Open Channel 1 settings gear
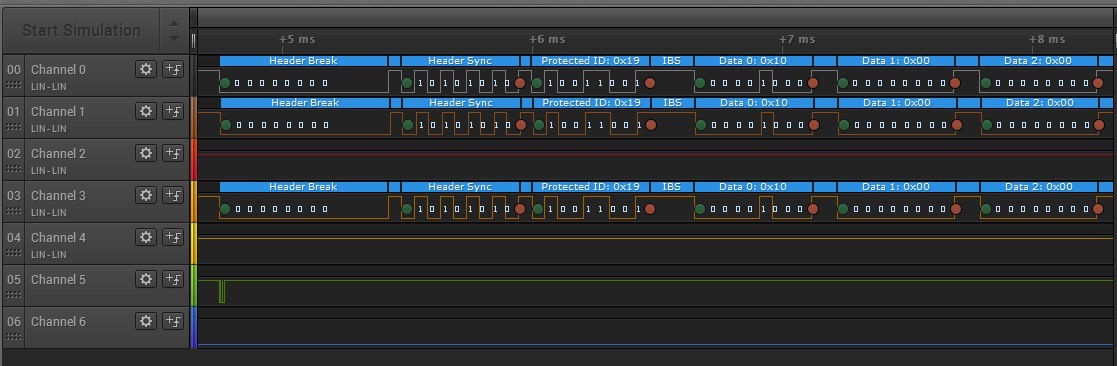Image resolution: width=1117 pixels, height=366 pixels. (146, 111)
